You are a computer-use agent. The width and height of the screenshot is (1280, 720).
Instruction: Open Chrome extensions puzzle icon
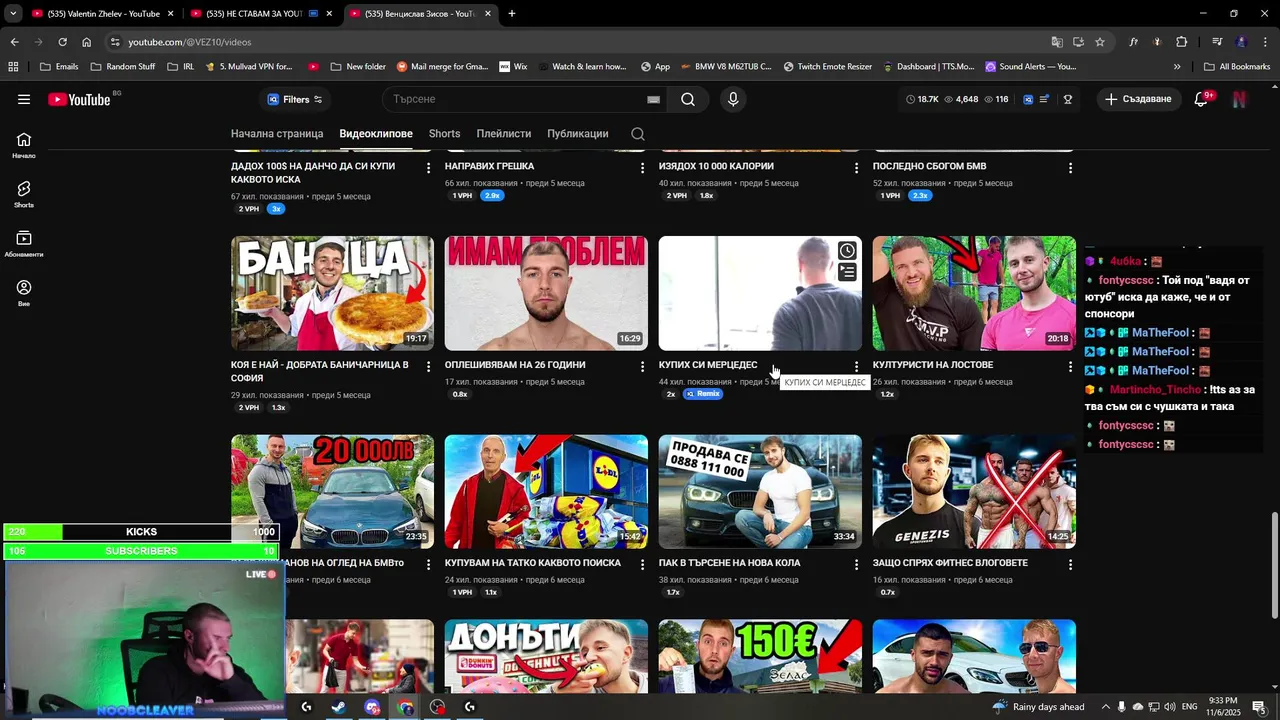coord(1182,42)
